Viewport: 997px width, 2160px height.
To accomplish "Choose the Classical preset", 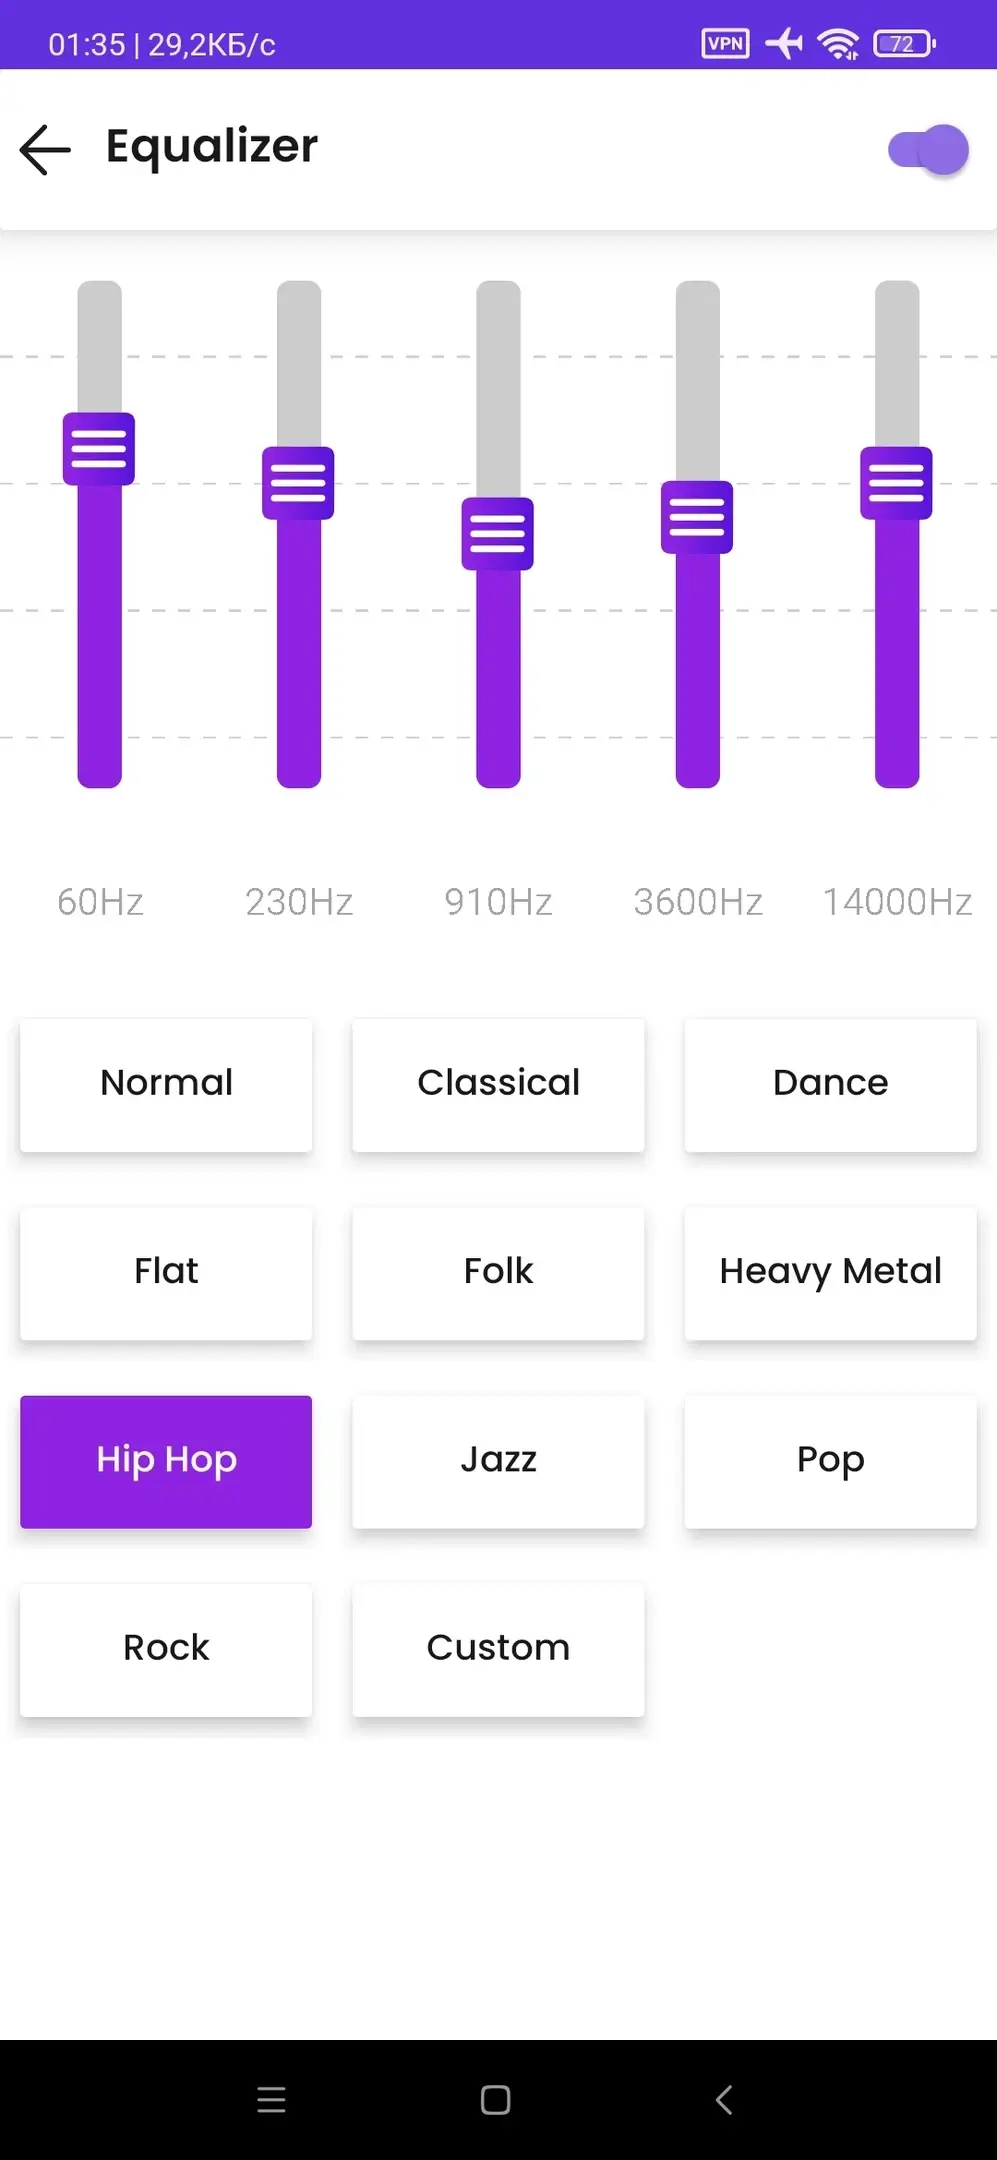I will coord(498,1084).
